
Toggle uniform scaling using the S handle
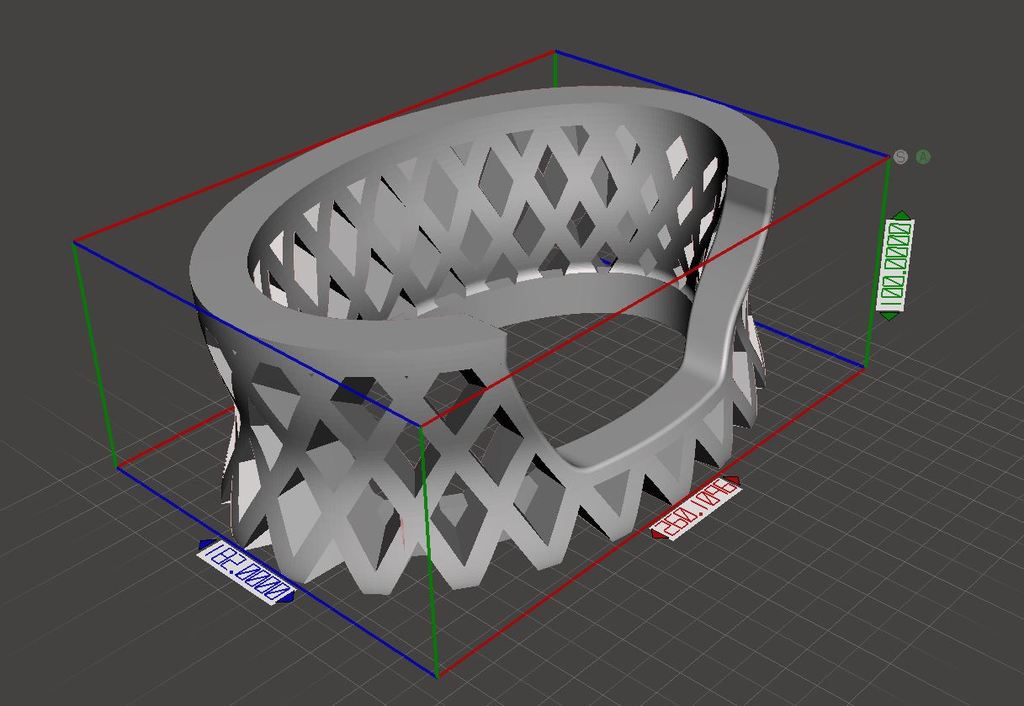click(900, 156)
